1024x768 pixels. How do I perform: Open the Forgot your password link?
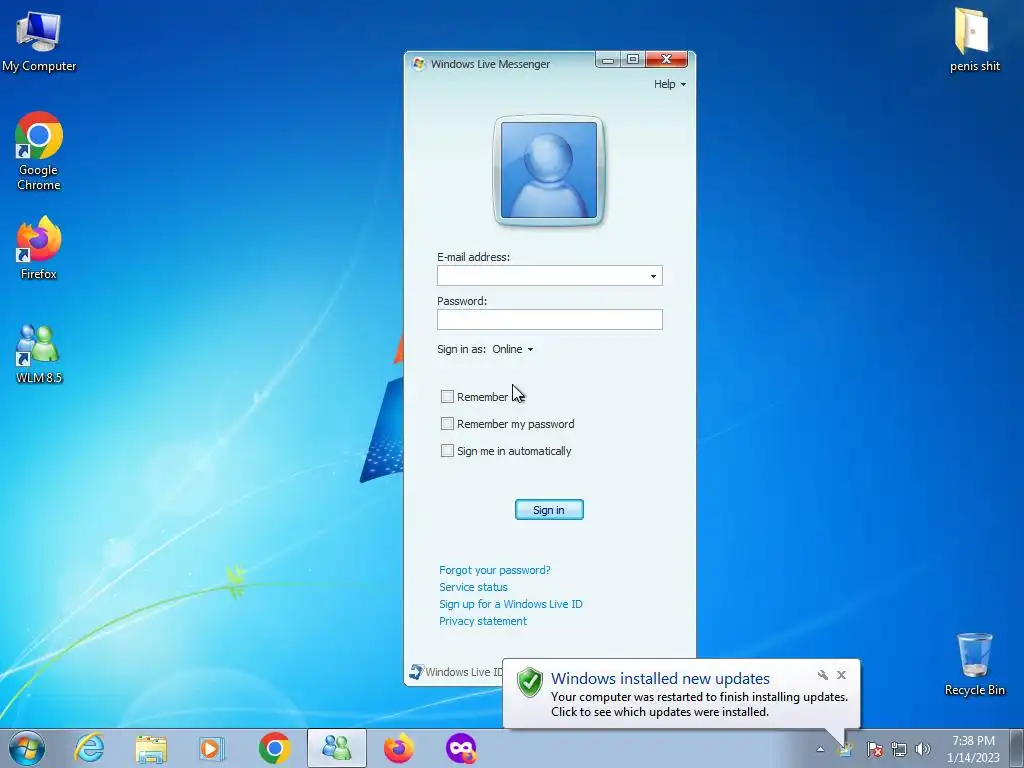point(494,570)
